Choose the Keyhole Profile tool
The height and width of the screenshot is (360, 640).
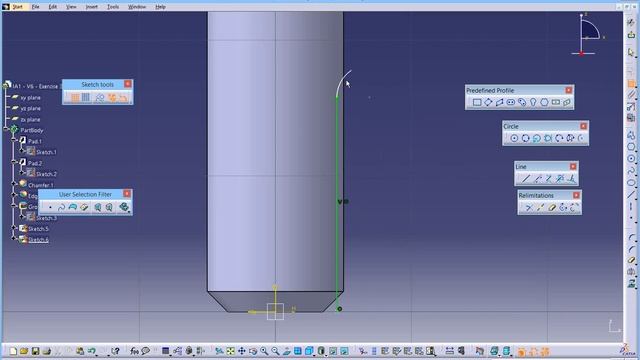[533, 102]
